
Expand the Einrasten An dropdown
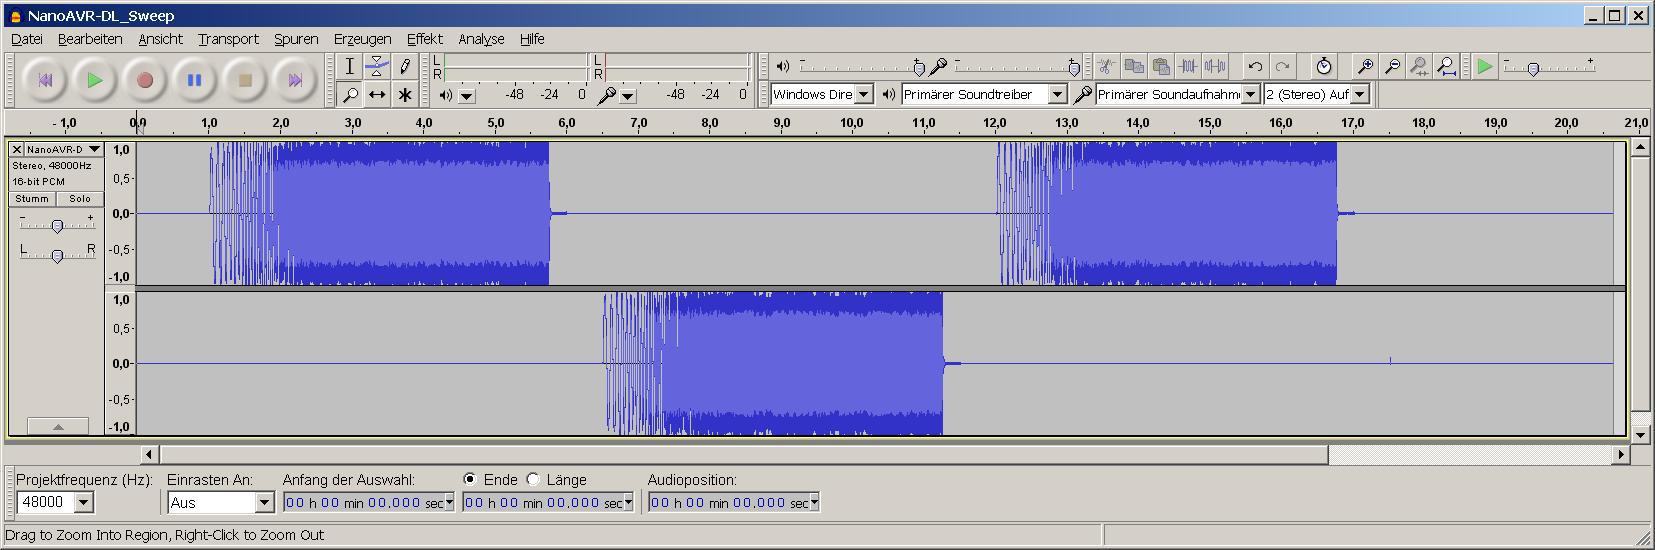(264, 502)
